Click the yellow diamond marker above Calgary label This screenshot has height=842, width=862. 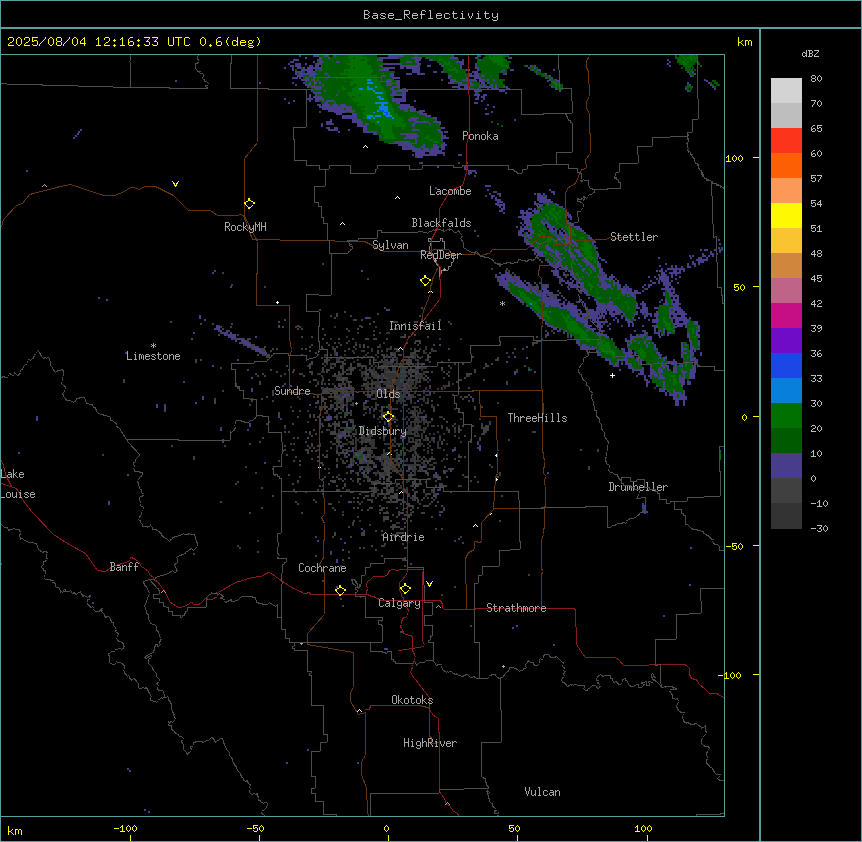[405, 589]
